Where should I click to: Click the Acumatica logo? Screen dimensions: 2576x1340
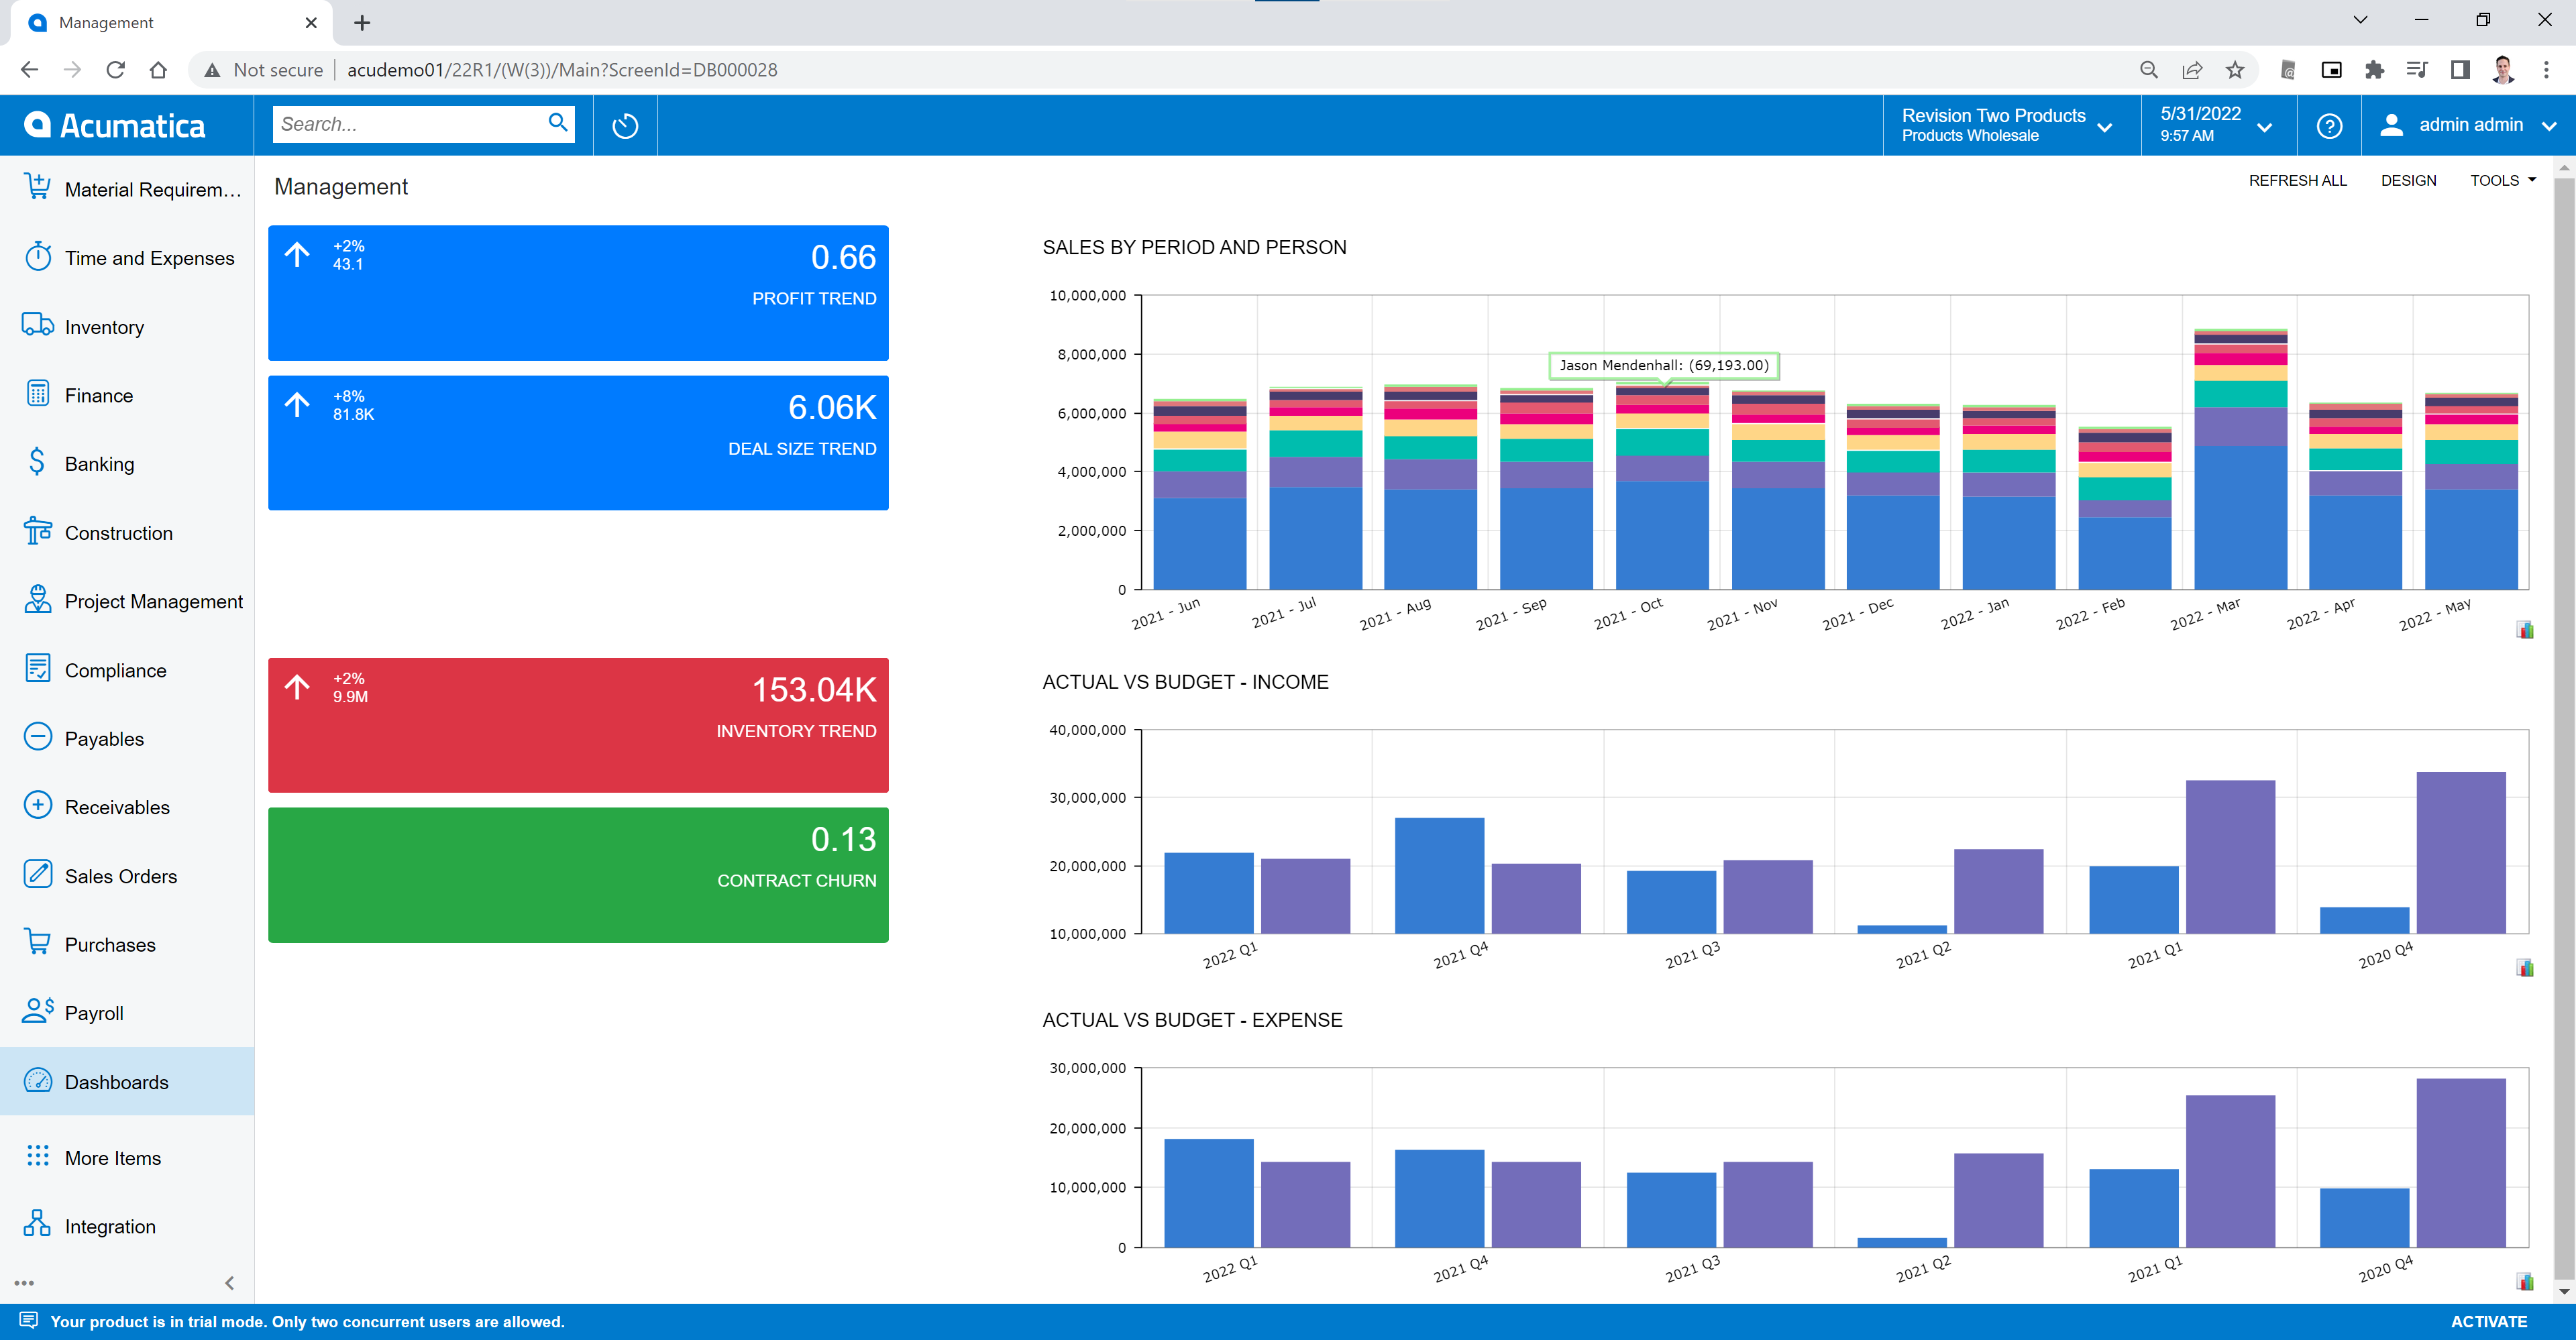[115, 125]
